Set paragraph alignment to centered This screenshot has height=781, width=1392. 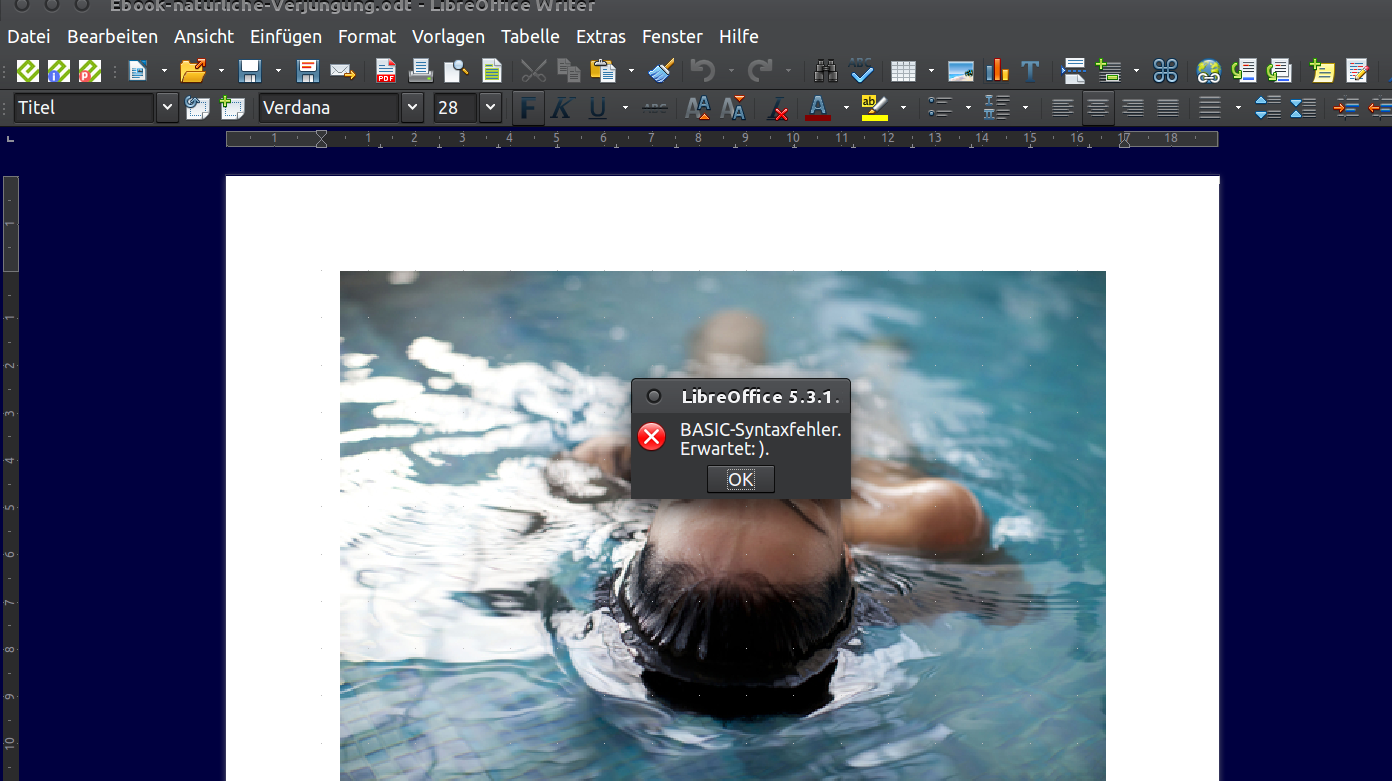(1098, 107)
